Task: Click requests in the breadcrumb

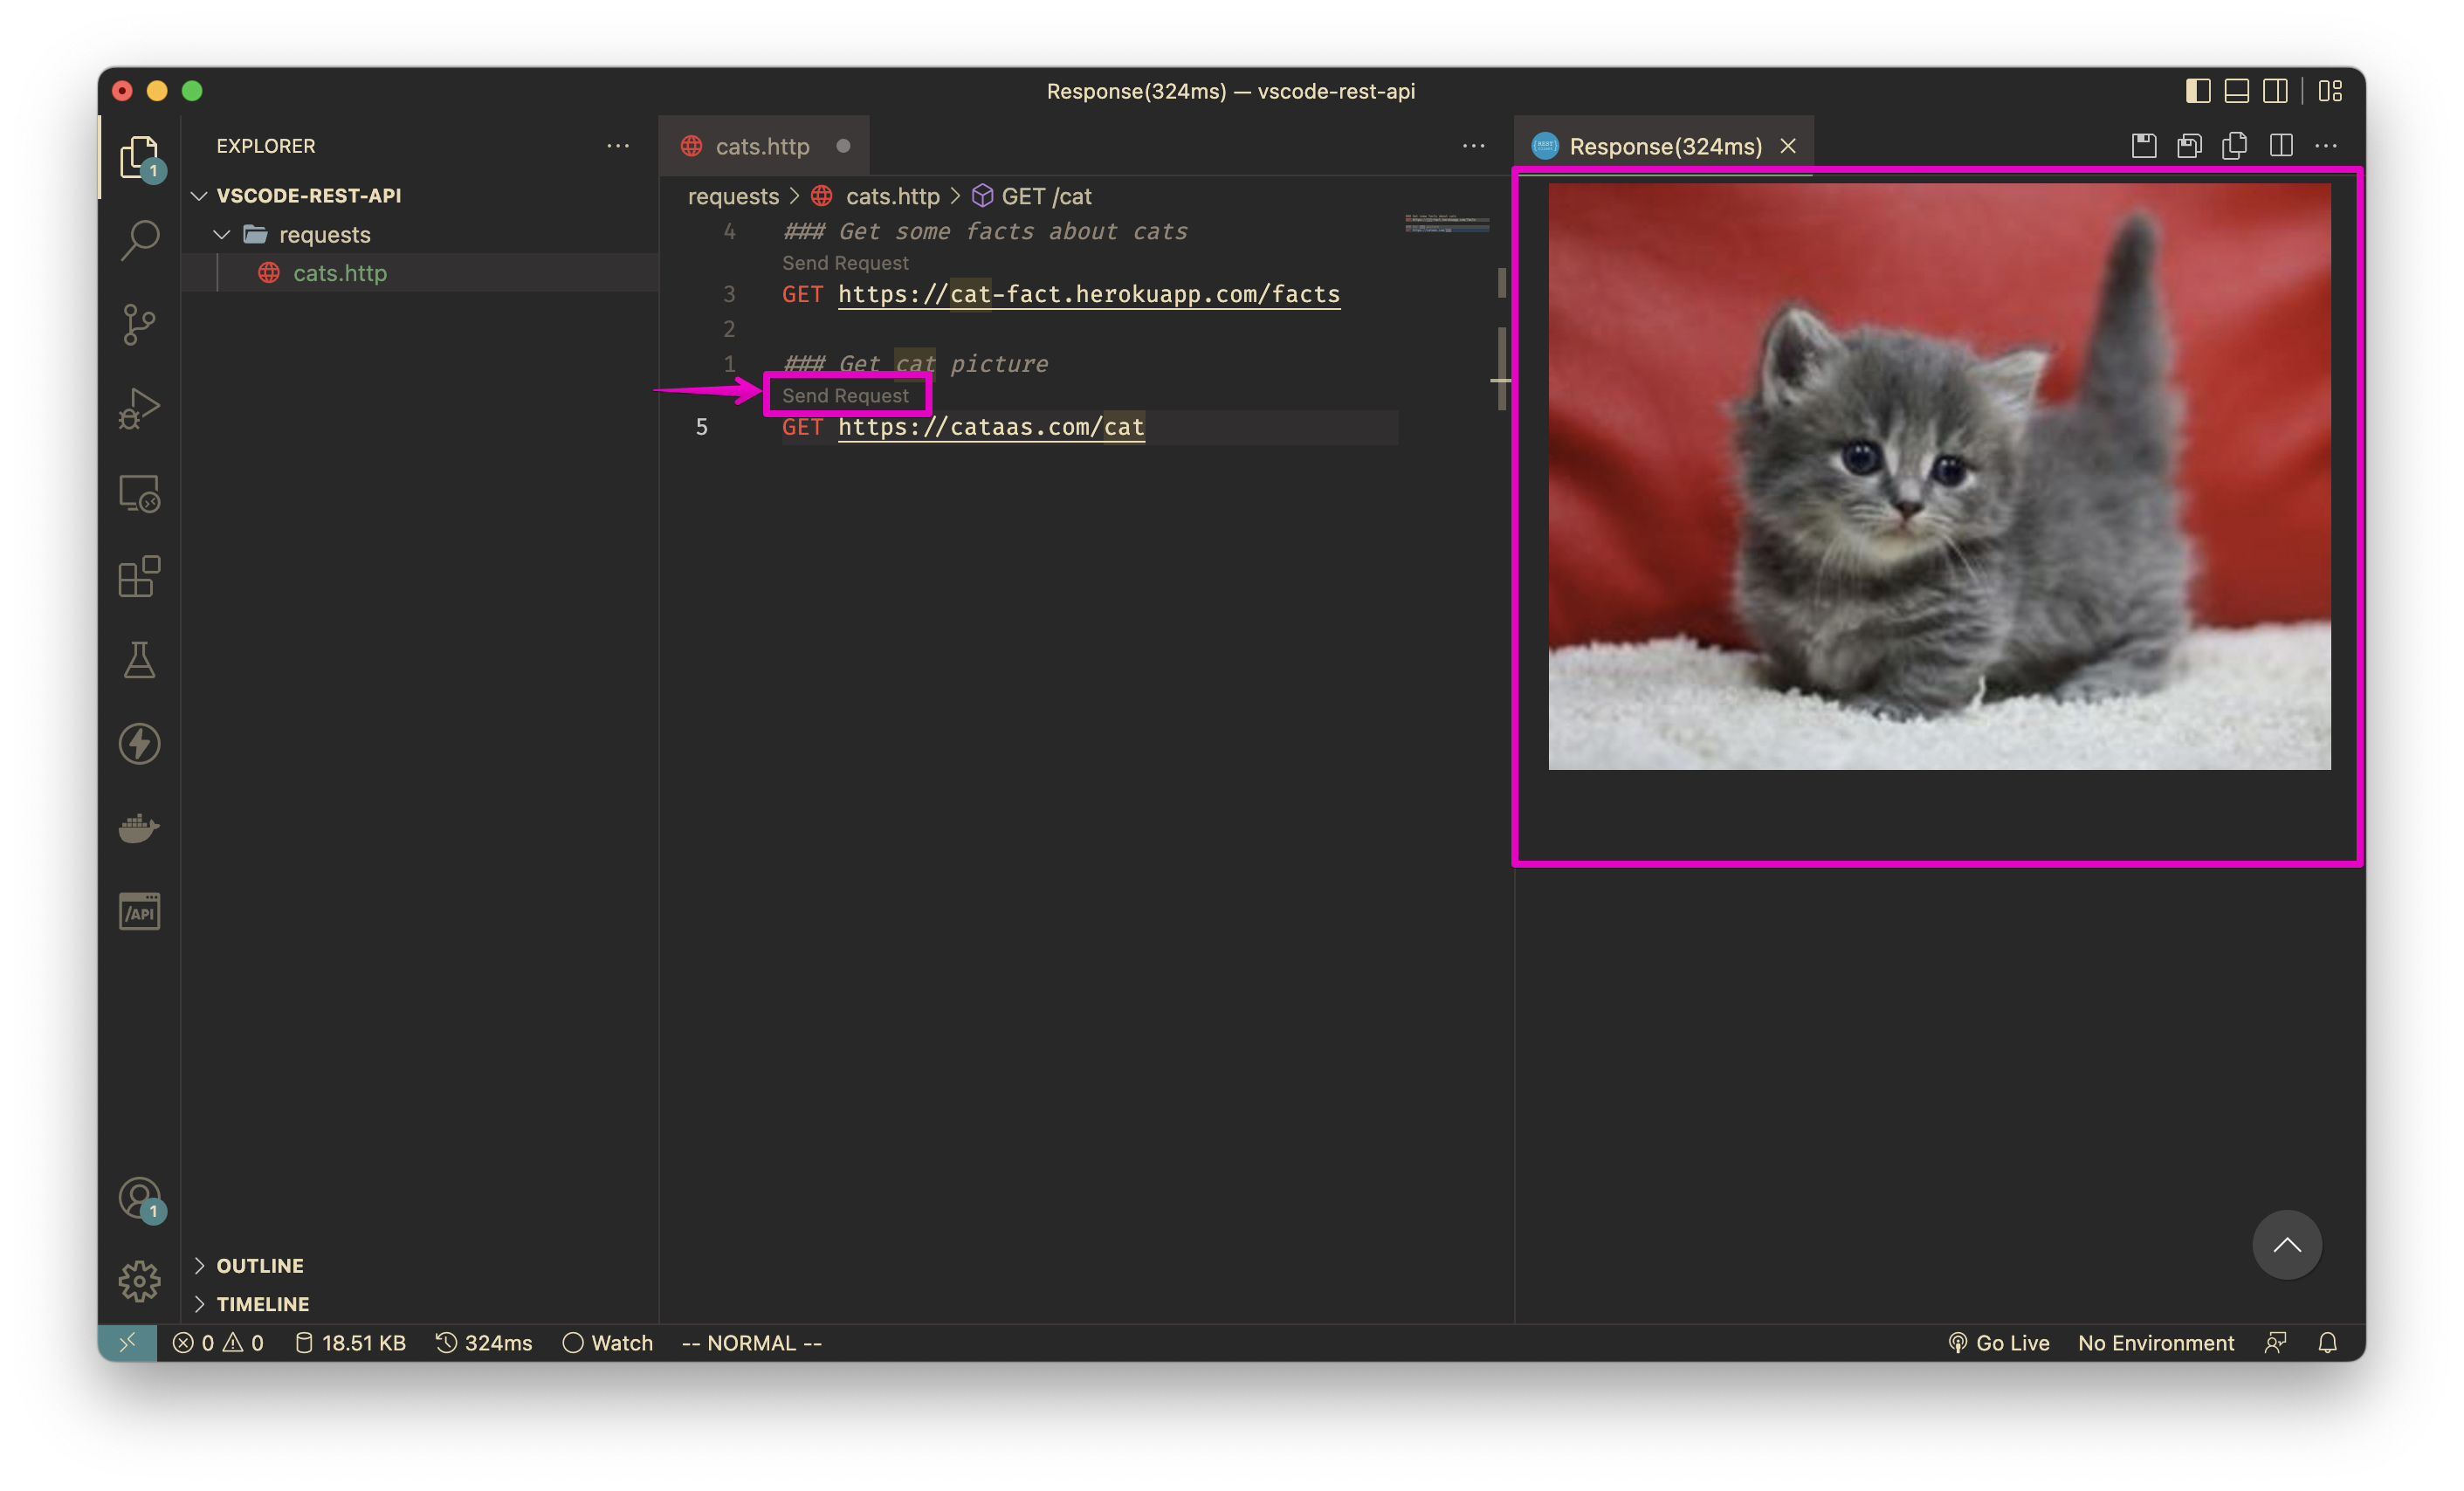Action: tap(733, 196)
